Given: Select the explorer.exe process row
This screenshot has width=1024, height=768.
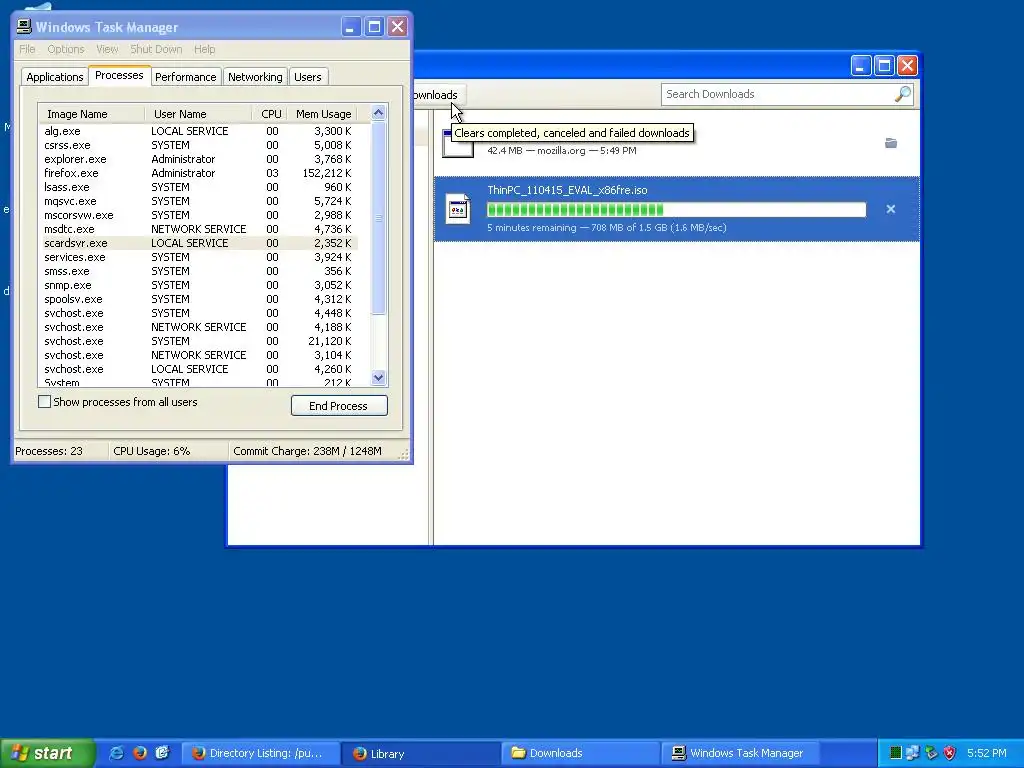Looking at the screenshot, I should pyautogui.click(x=199, y=159).
